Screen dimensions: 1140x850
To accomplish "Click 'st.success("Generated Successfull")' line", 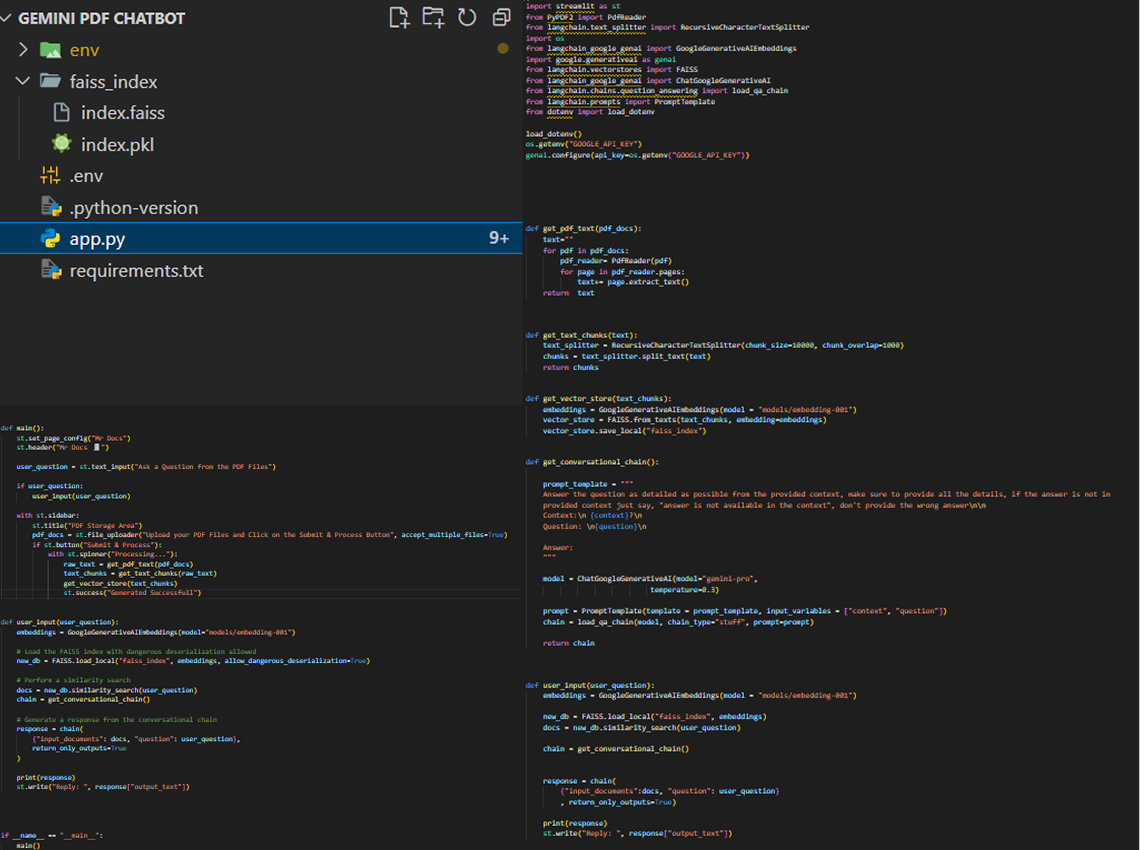I will point(132,593).
